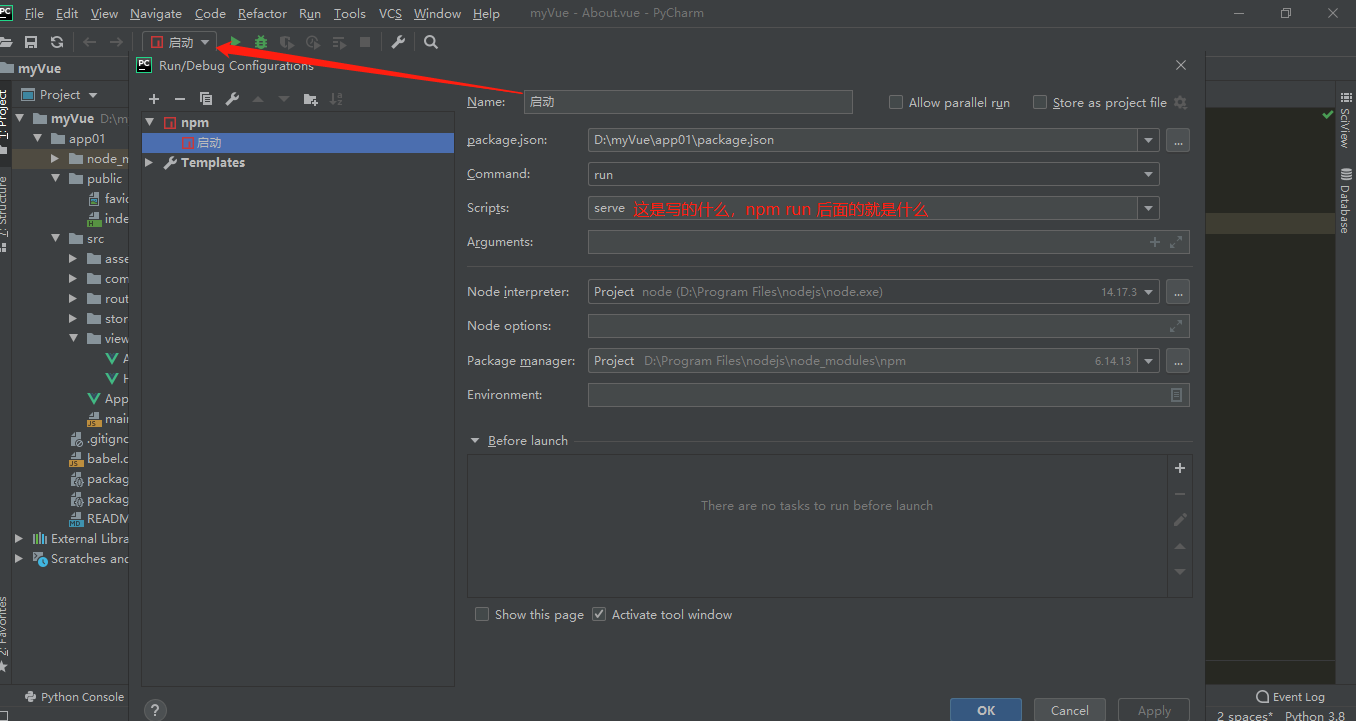This screenshot has width=1356, height=721.
Task: Collapse the npm node in configurations tree
Action: pyautogui.click(x=150, y=122)
